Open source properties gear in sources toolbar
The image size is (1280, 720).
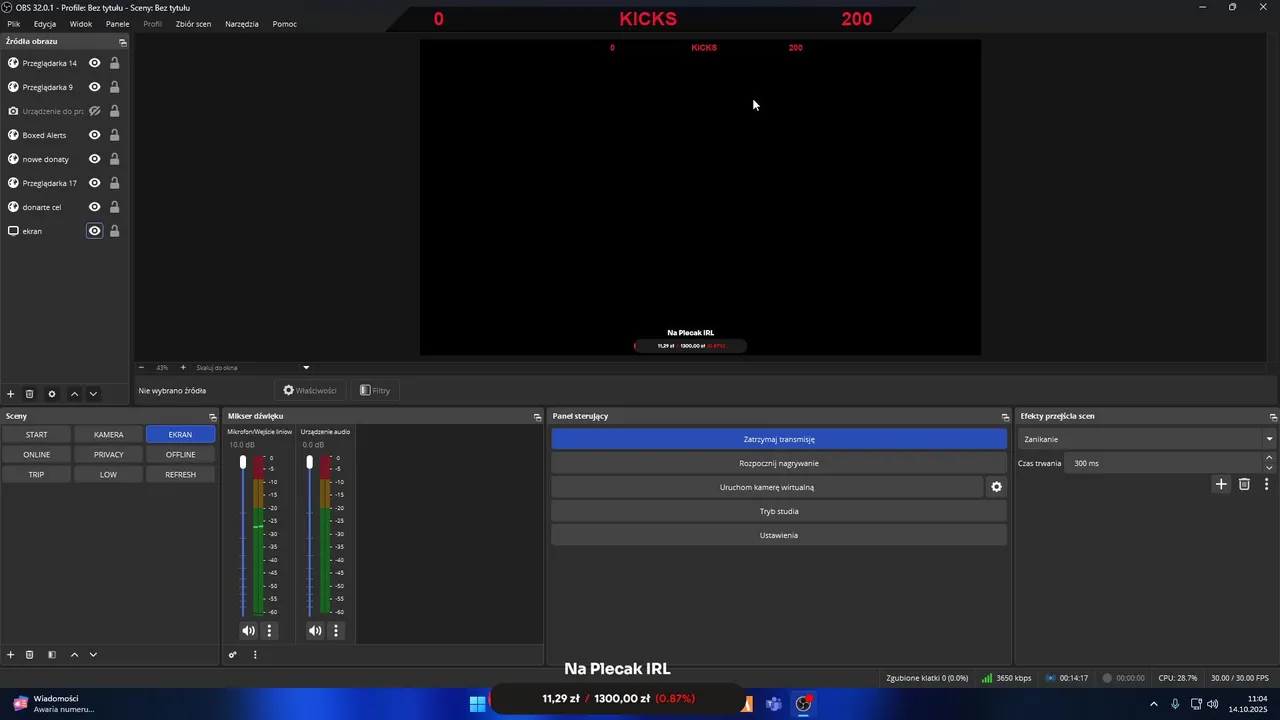click(x=52, y=394)
